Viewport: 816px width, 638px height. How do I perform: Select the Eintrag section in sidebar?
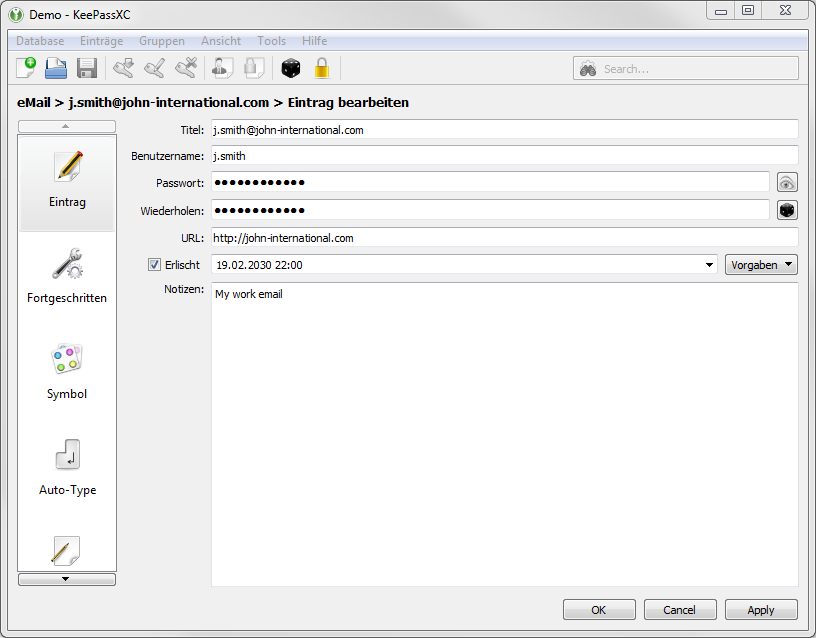[x=67, y=183]
